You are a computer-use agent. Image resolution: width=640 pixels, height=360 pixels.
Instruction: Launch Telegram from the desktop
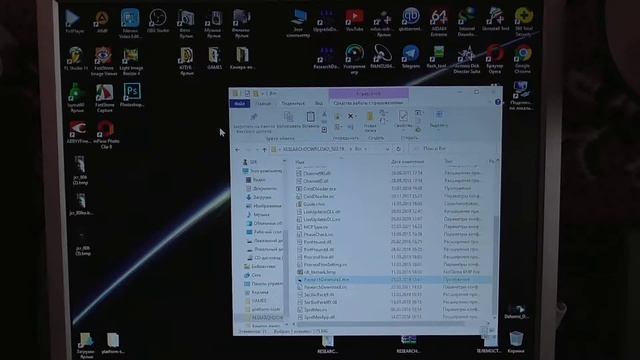(411, 57)
